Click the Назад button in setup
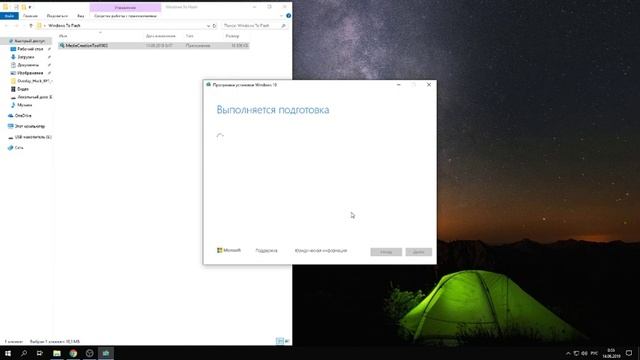 (386, 252)
